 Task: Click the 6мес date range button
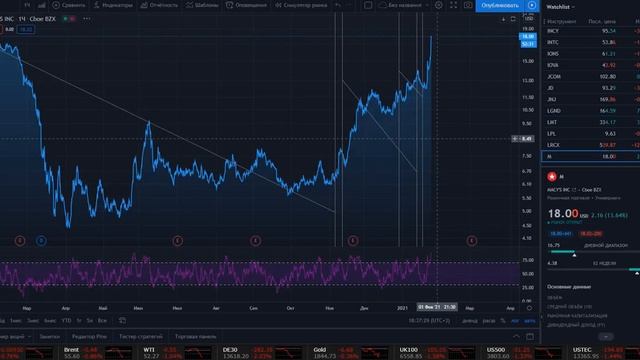(x=50, y=321)
